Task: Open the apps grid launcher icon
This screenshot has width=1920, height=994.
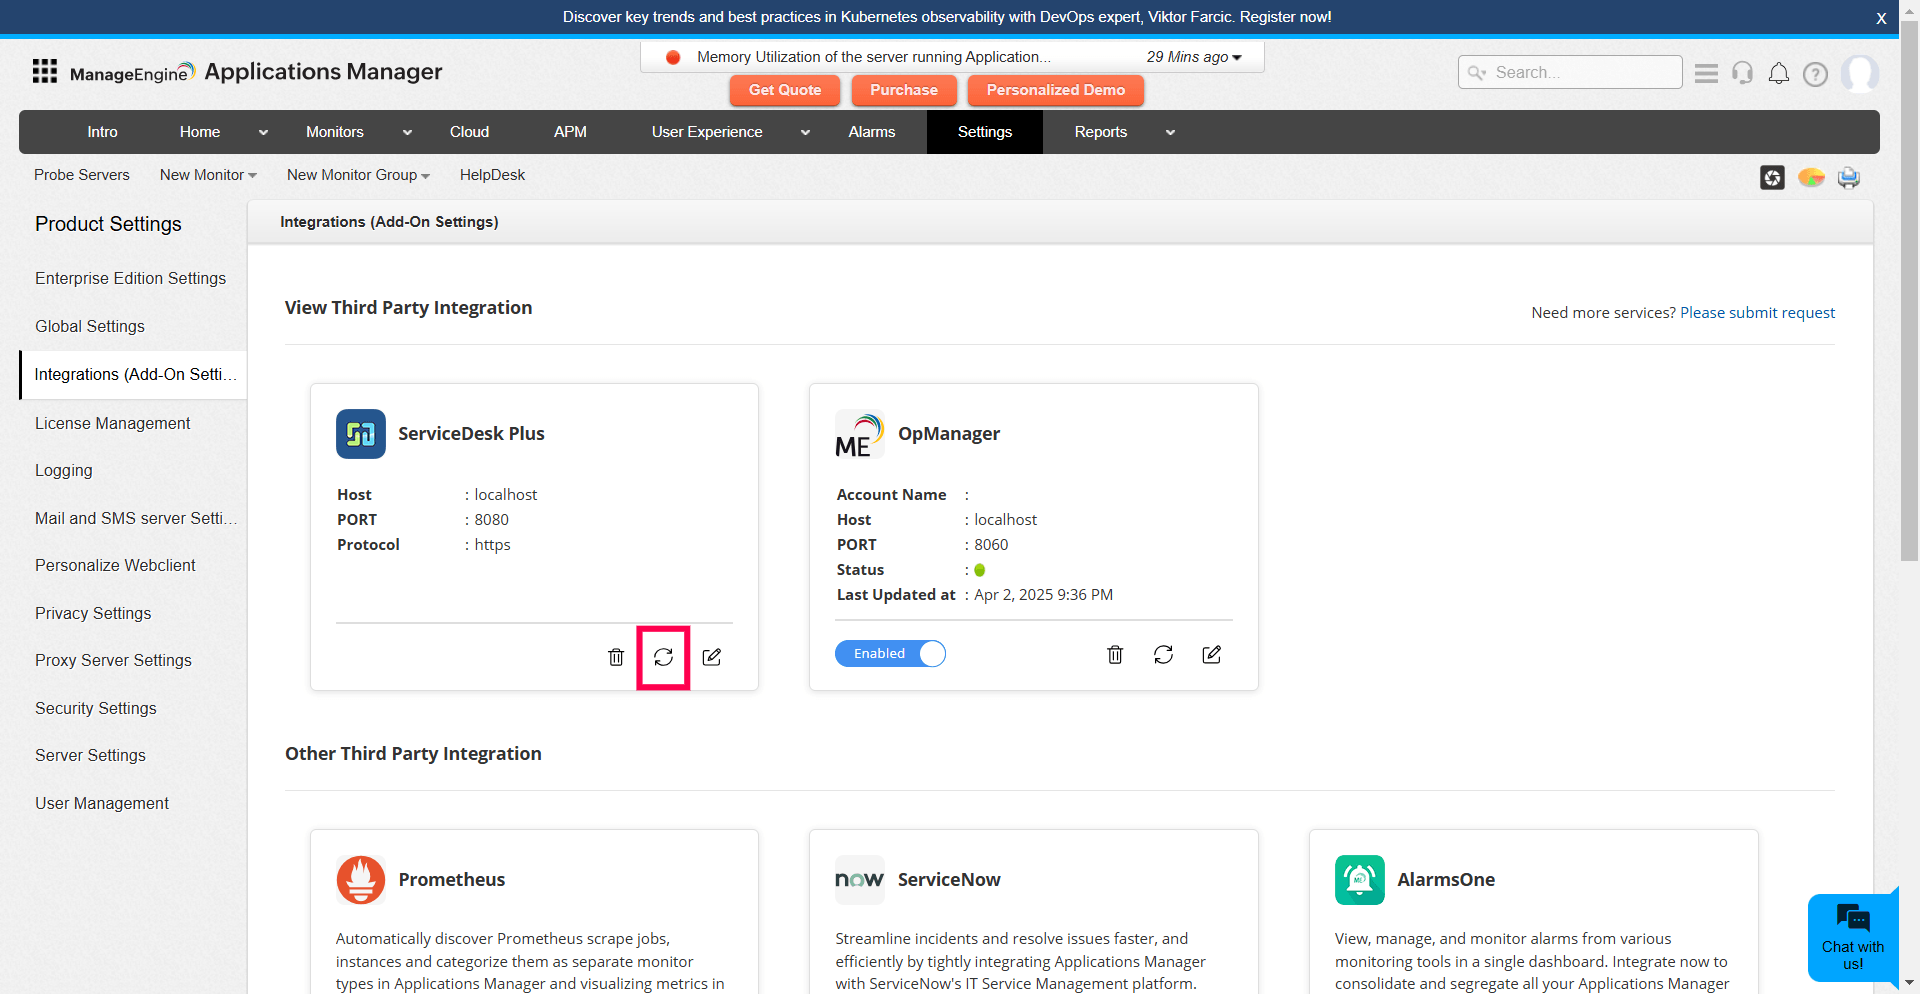Action: (44, 71)
